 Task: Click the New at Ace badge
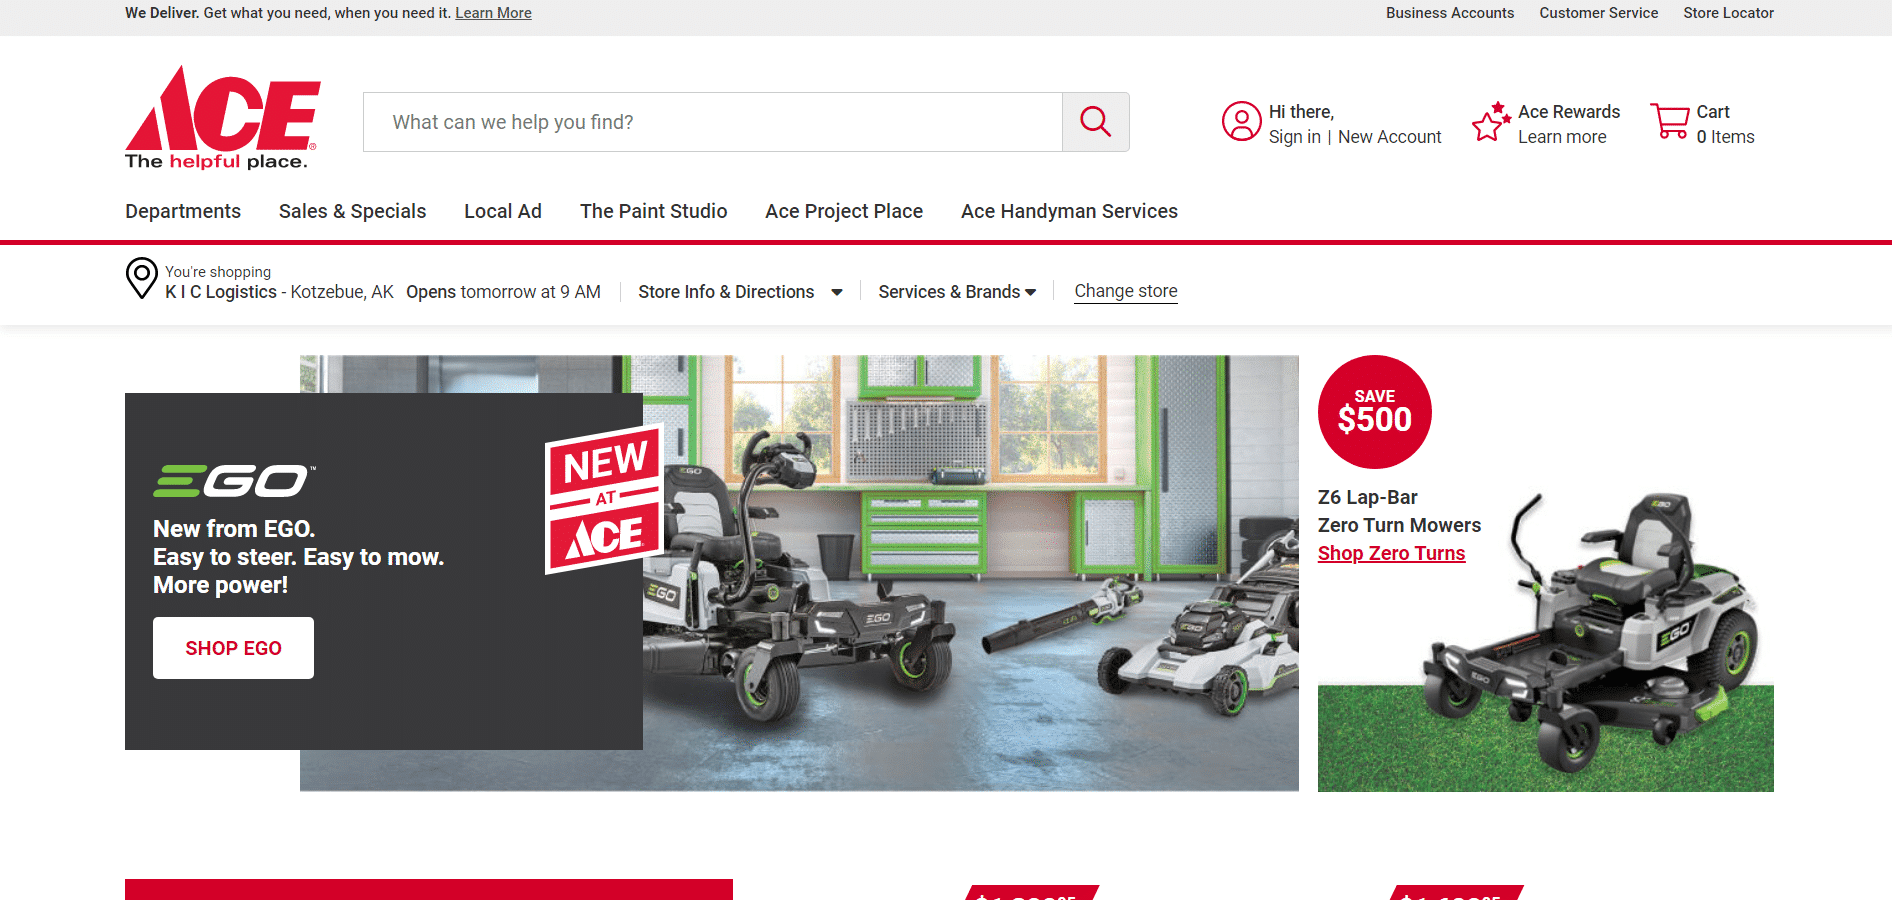[x=604, y=498]
